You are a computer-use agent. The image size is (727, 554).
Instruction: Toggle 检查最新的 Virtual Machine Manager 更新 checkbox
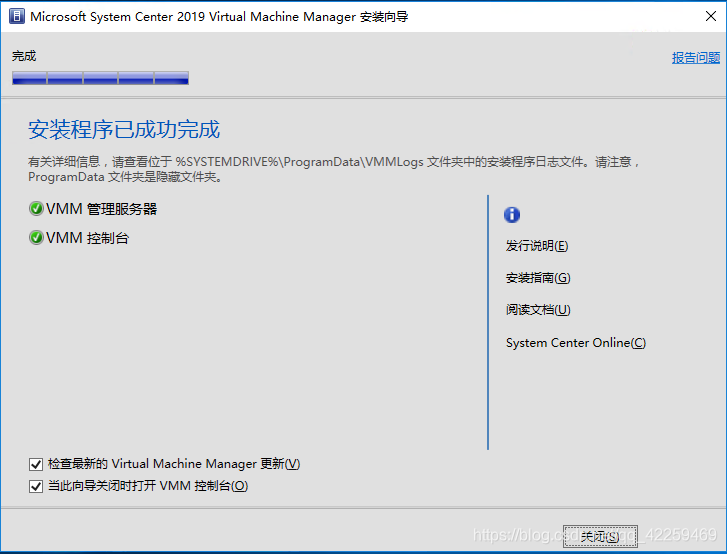36,464
